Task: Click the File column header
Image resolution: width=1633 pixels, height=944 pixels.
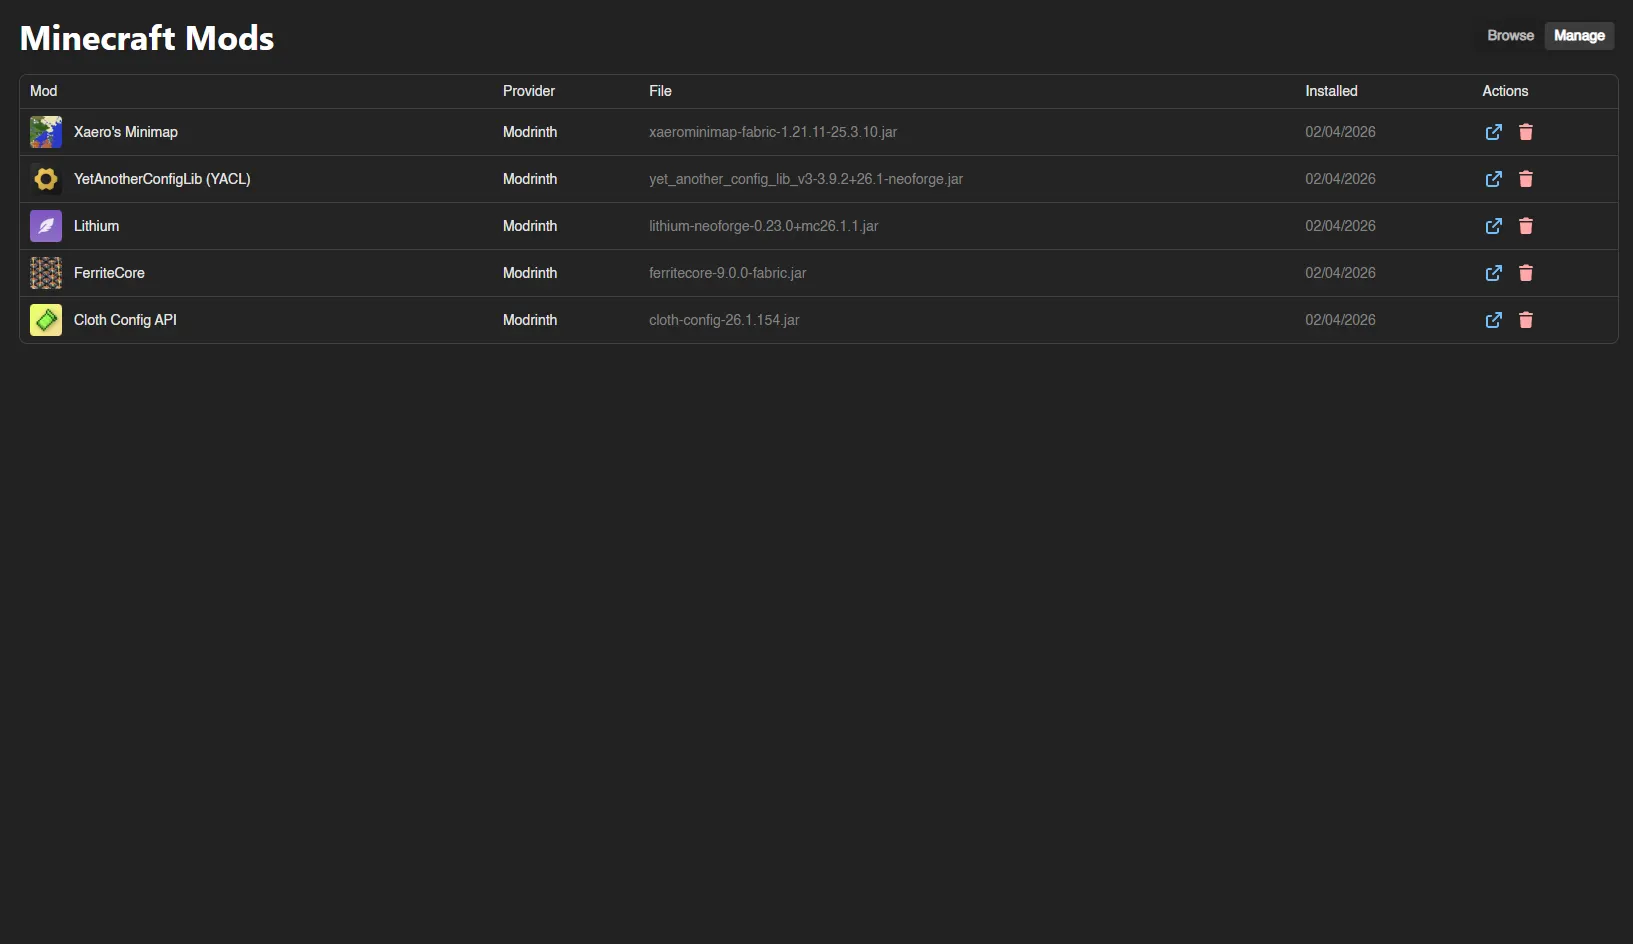Action: [660, 91]
